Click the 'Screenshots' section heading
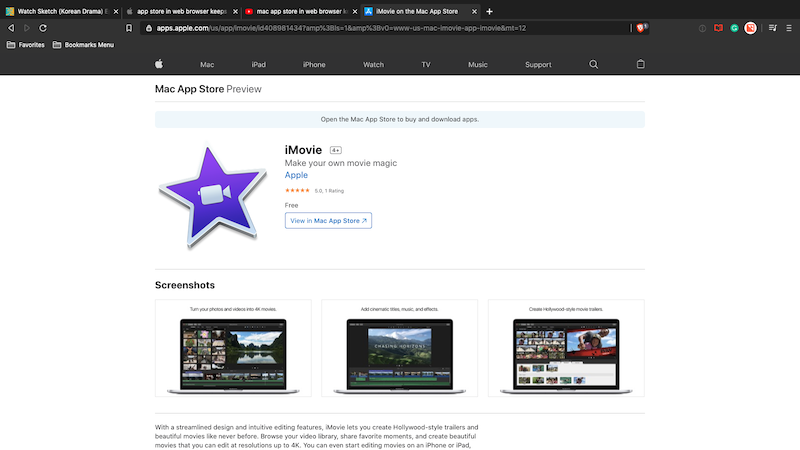The image size is (800, 450). coord(185,285)
